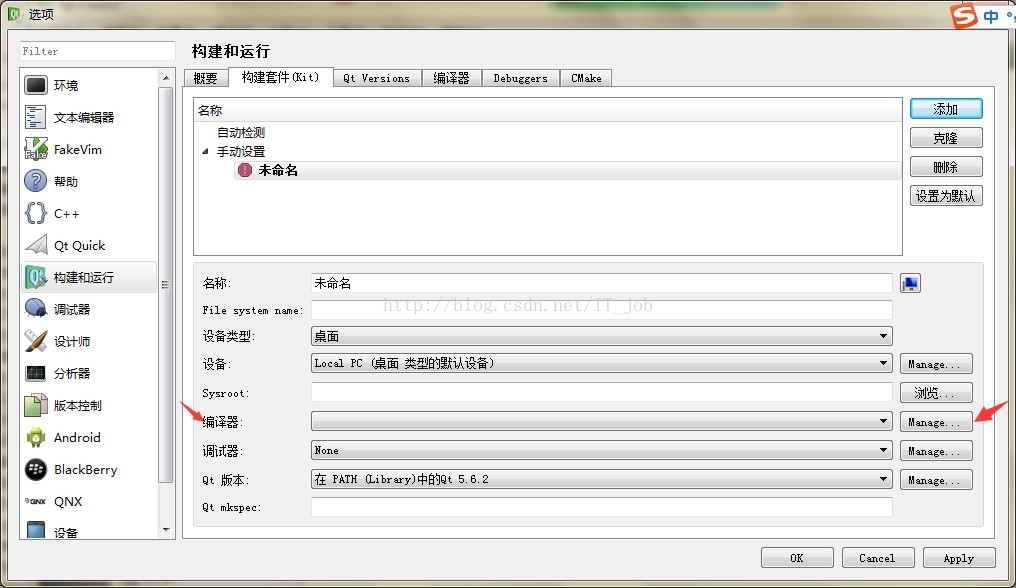Open the empty 编译器 compiler dropdown

(x=601, y=421)
